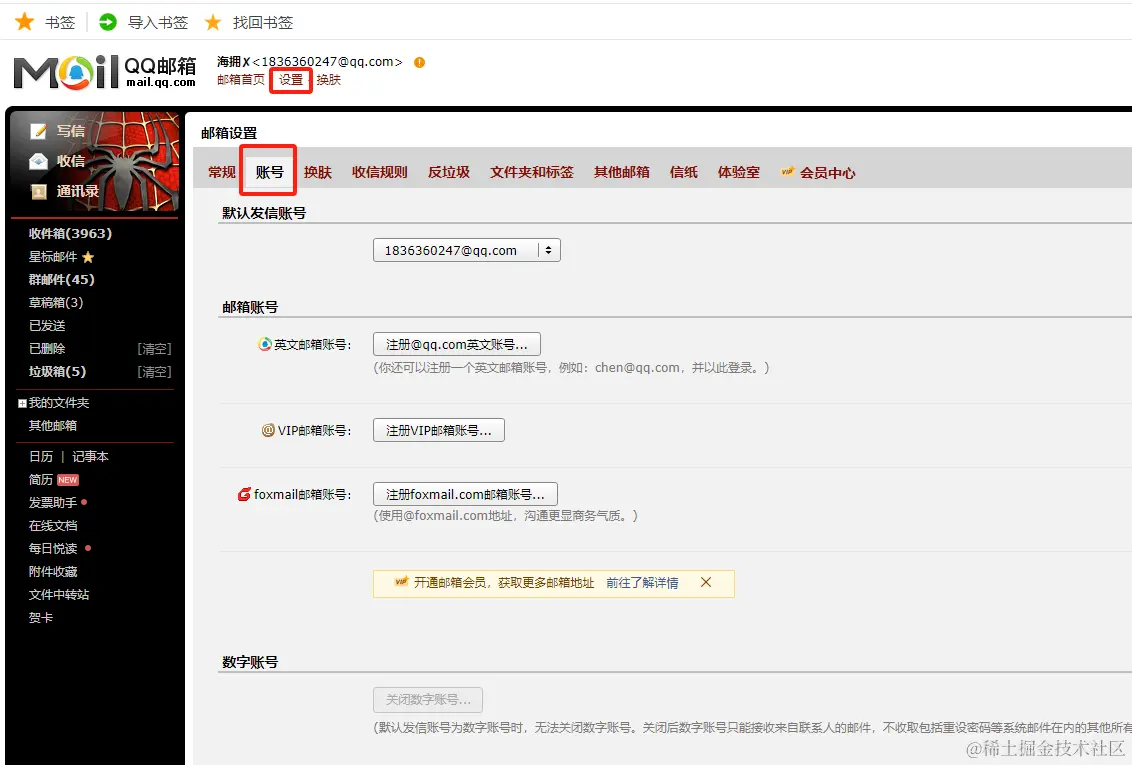Click the QQ邮箱 Mail logo
The height and width of the screenshot is (765, 1132).
(x=102, y=73)
